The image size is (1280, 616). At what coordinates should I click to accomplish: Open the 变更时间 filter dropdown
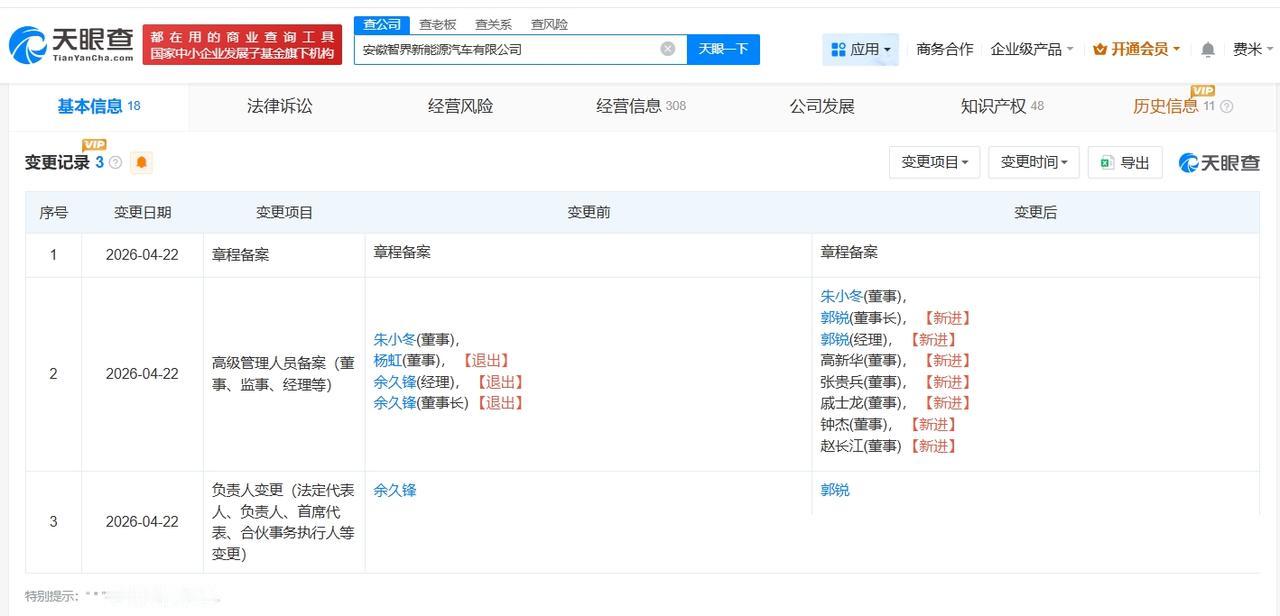pyautogui.click(x=1033, y=162)
